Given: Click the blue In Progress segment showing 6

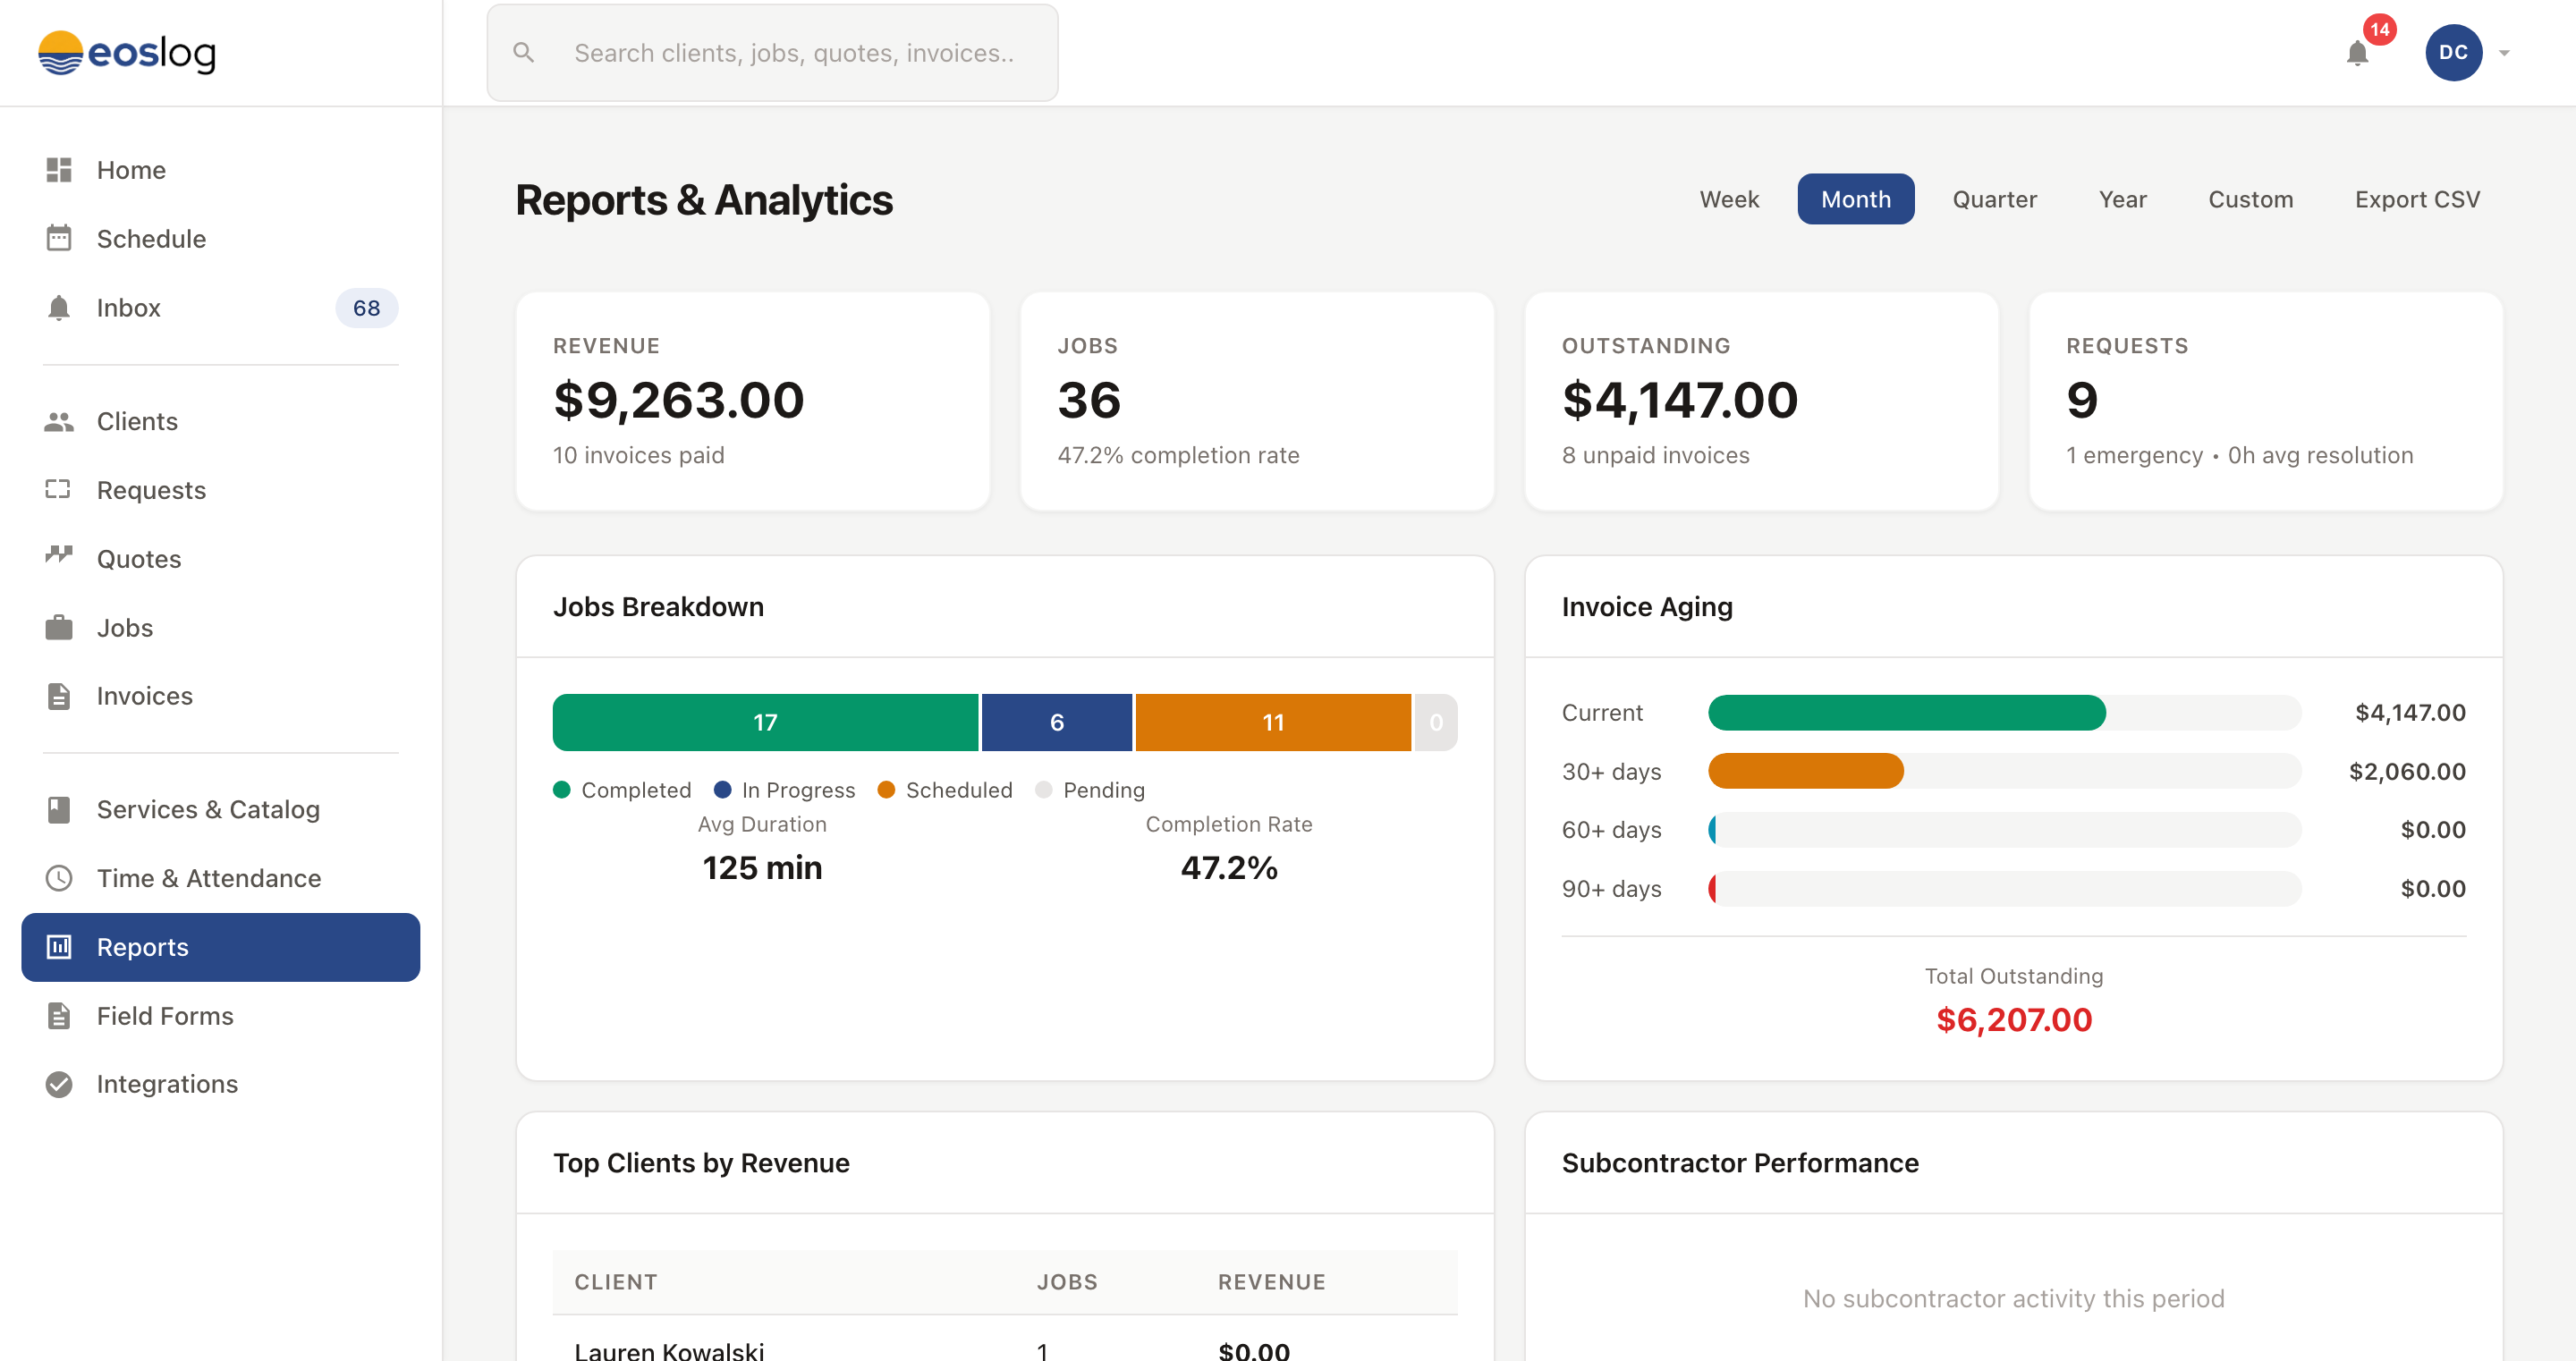Looking at the screenshot, I should click(1057, 722).
